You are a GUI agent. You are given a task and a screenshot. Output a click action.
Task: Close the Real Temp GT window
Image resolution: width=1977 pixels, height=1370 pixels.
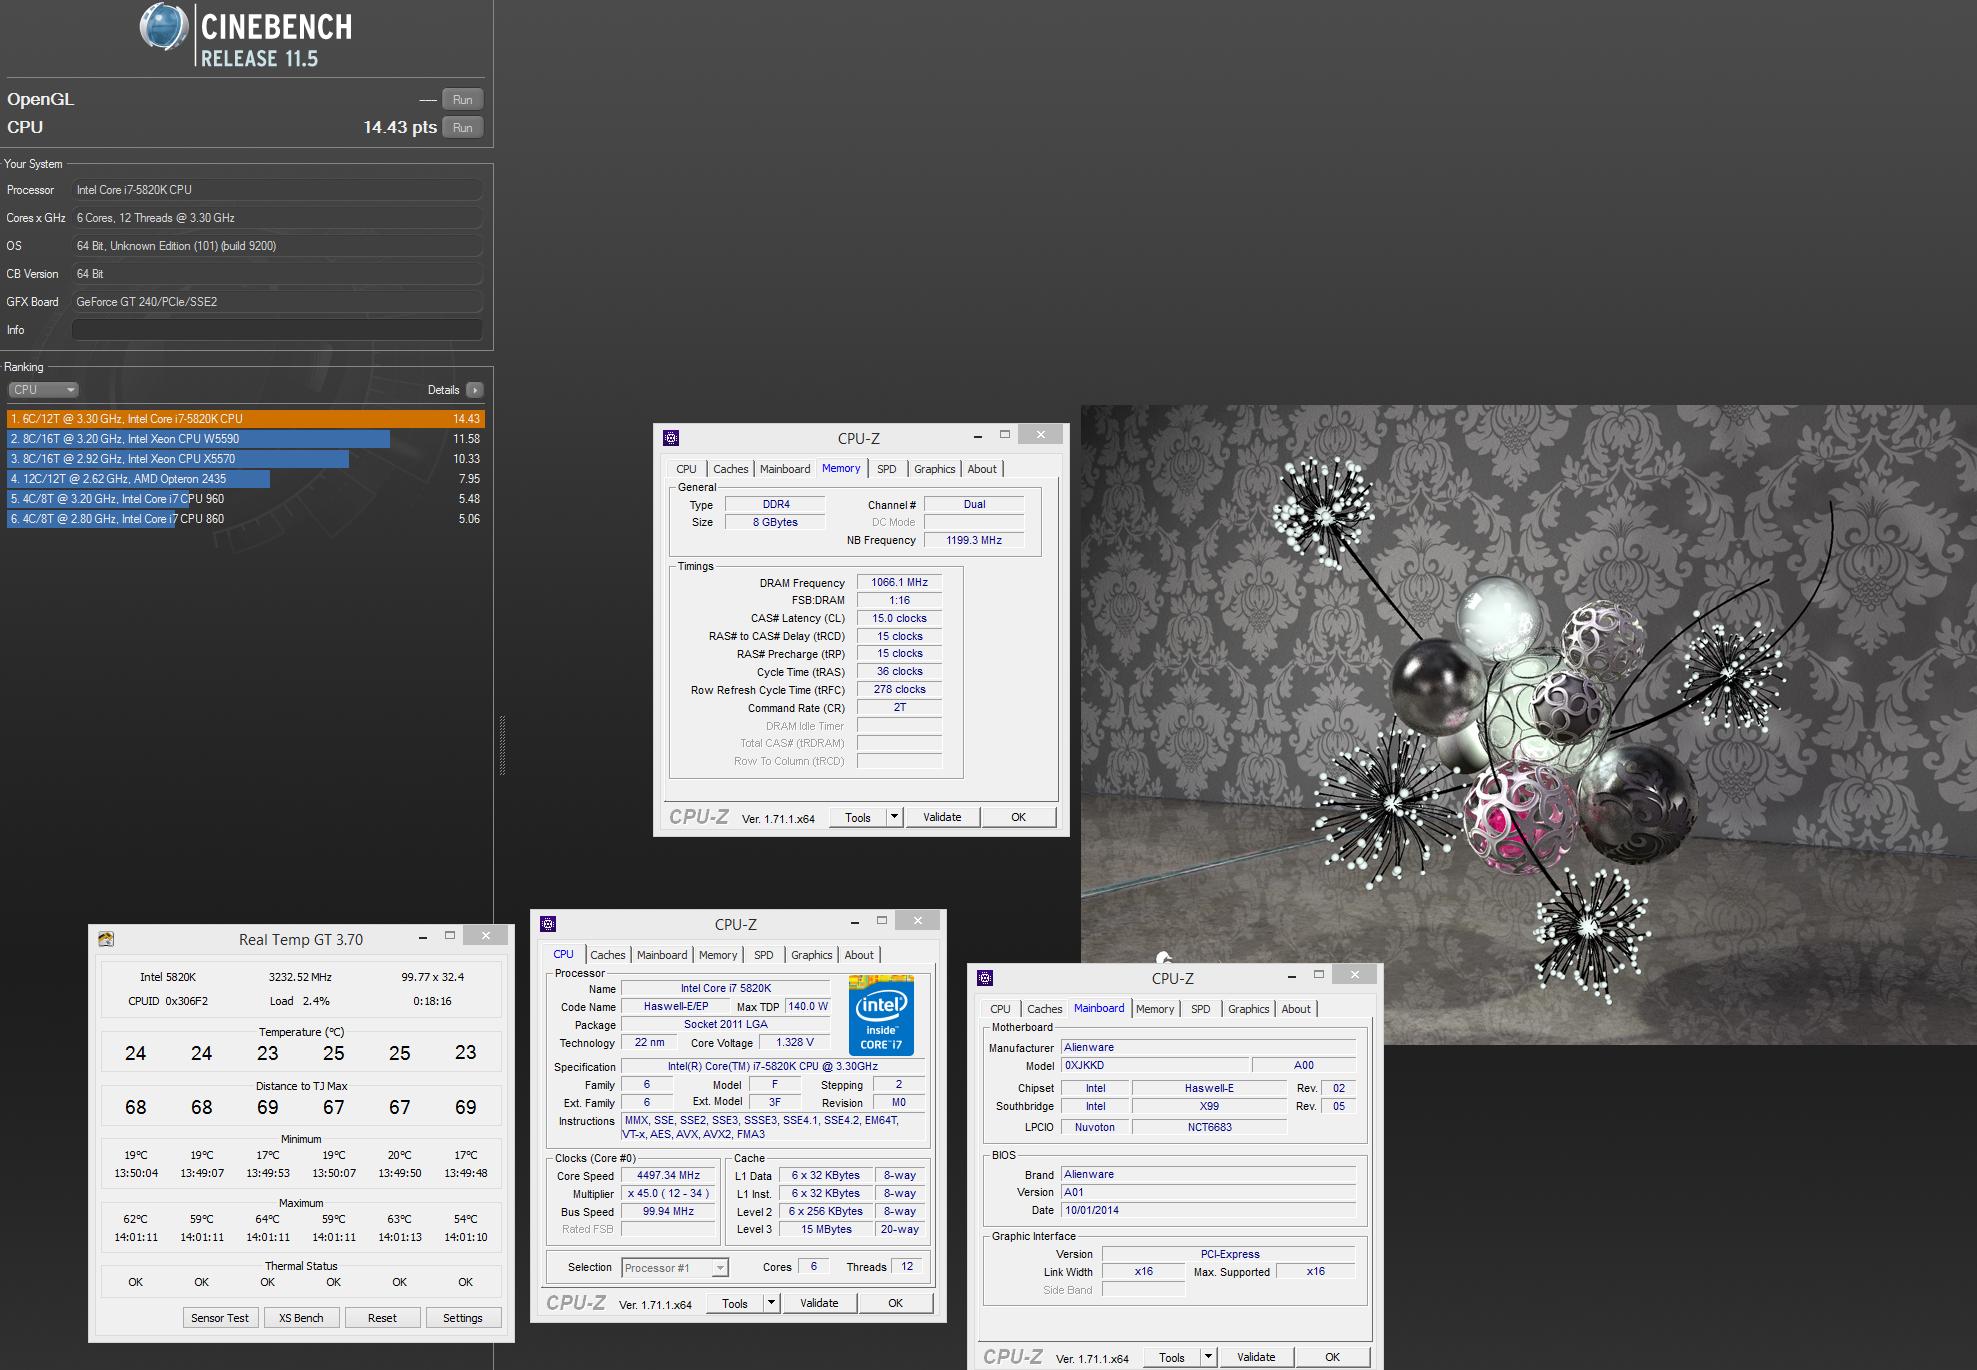486,935
